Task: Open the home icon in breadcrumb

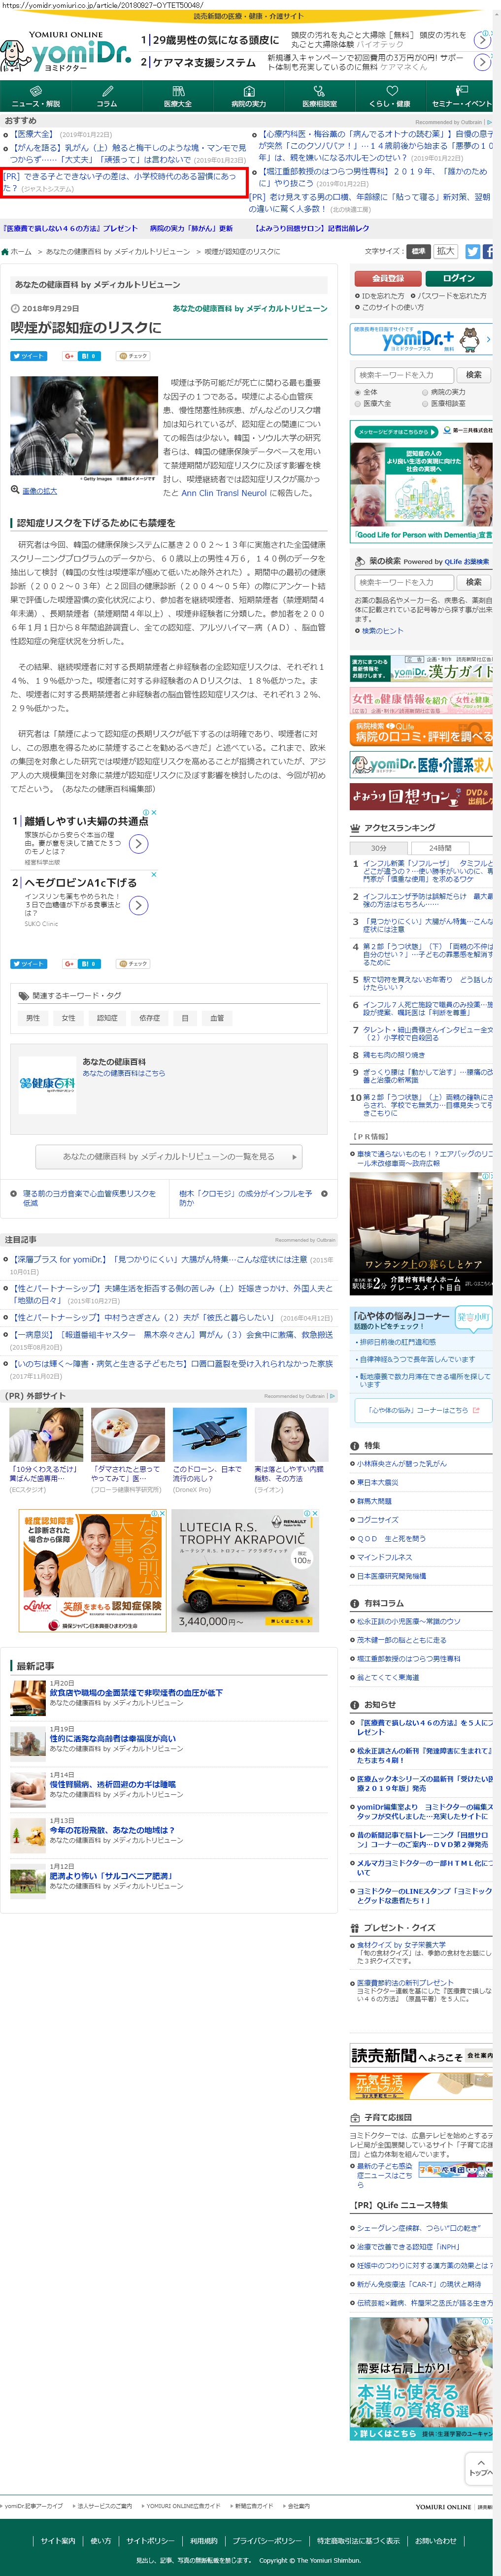Action: 6,252
